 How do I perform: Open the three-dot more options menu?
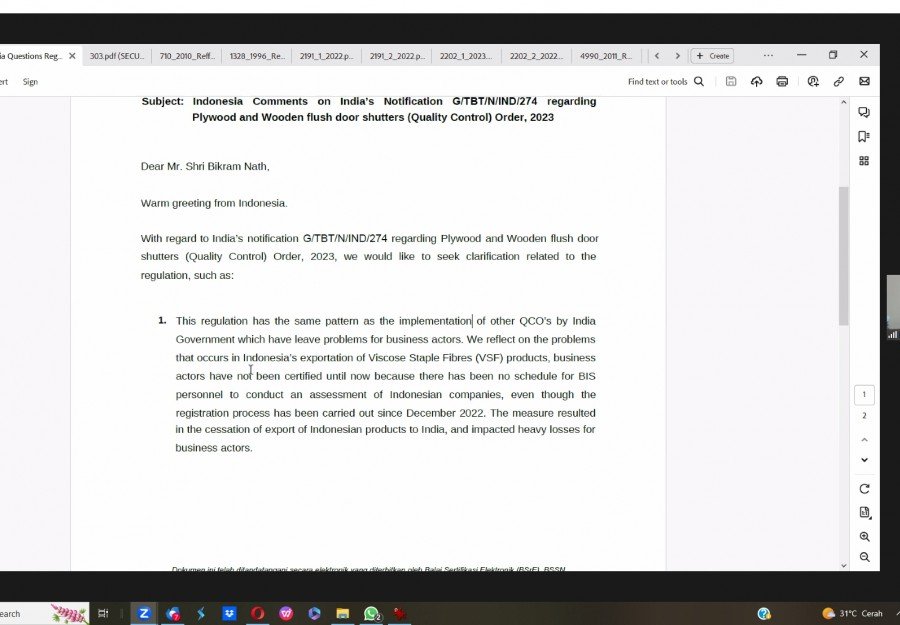coord(768,56)
